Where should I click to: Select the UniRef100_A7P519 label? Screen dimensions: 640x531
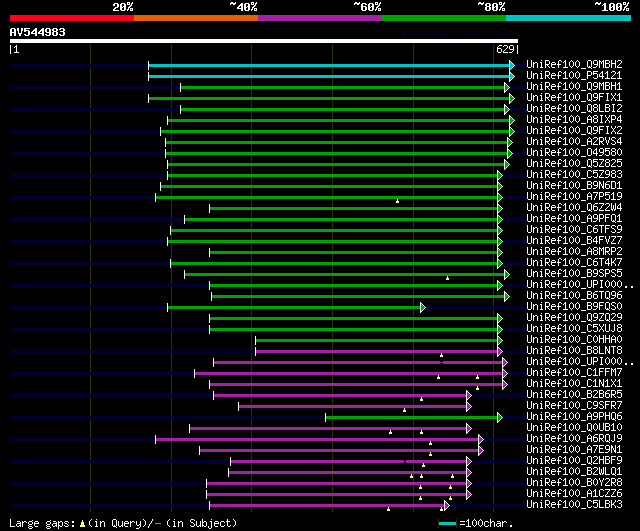[x=574, y=196]
